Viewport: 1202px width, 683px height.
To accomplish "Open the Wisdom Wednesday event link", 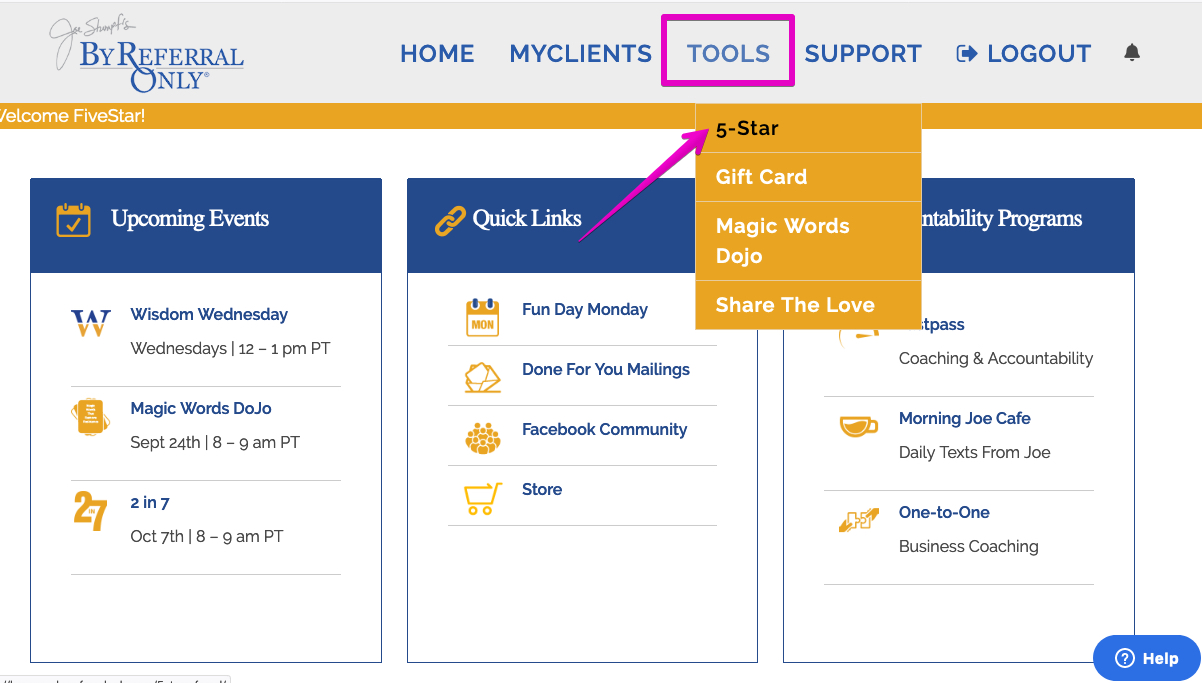I will (209, 314).
